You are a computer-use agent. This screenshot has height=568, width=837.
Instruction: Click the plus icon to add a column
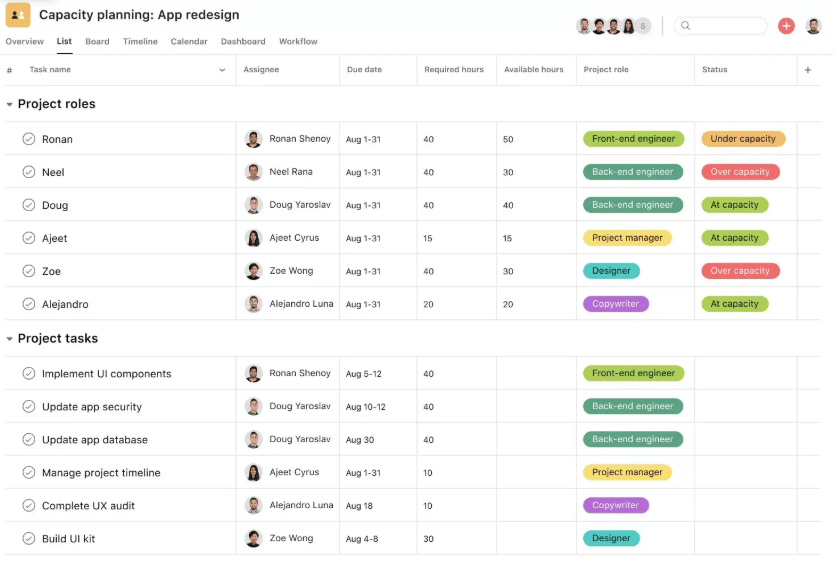(808, 70)
